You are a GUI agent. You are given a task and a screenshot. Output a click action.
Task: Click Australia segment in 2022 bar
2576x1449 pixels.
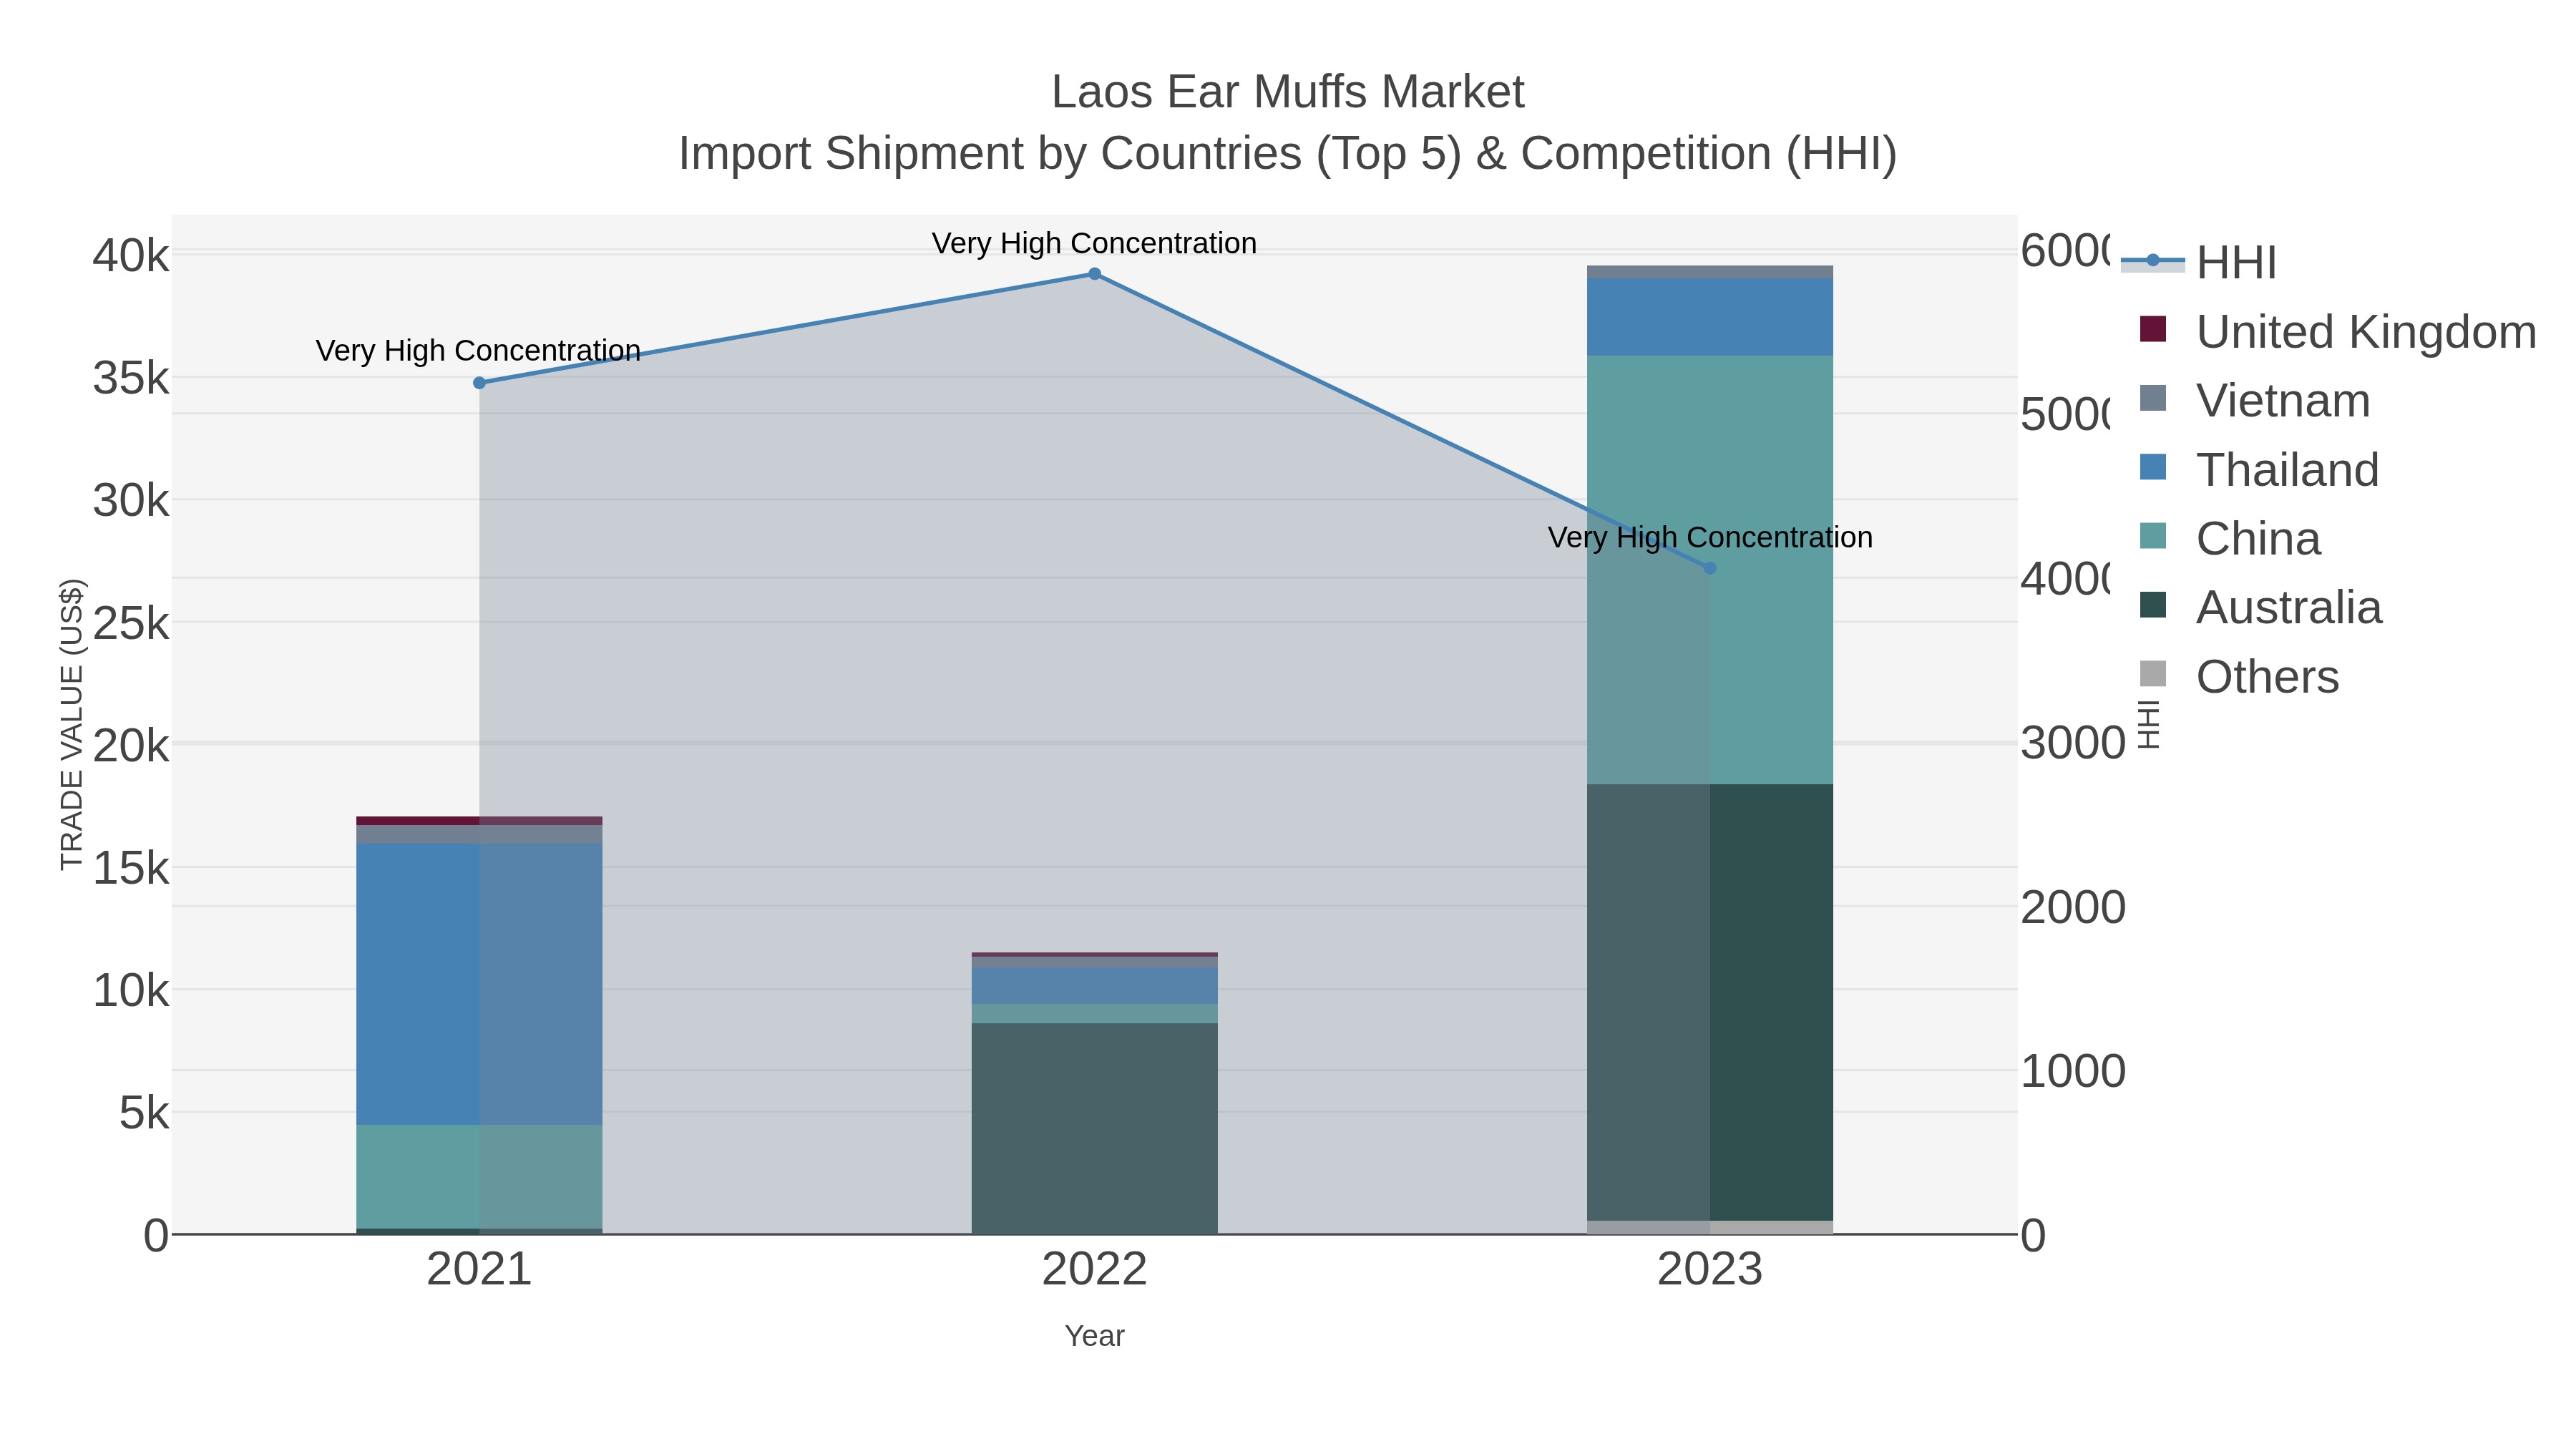click(1094, 1128)
